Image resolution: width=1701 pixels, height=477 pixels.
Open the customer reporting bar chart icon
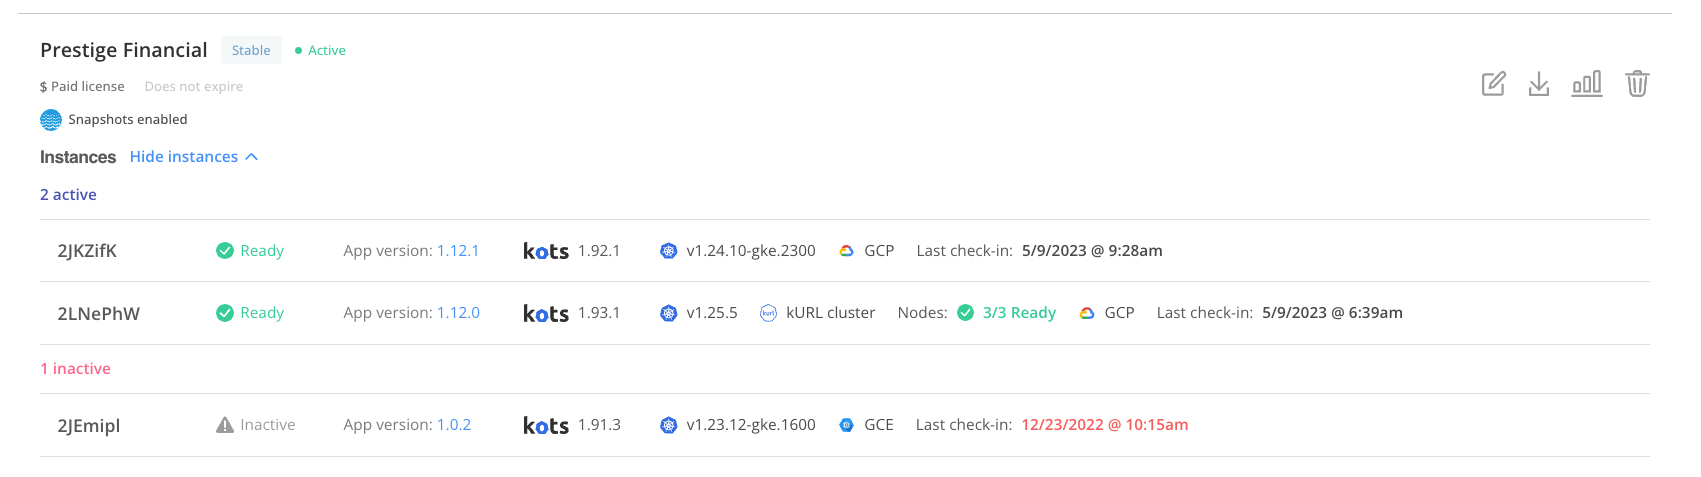[1587, 84]
